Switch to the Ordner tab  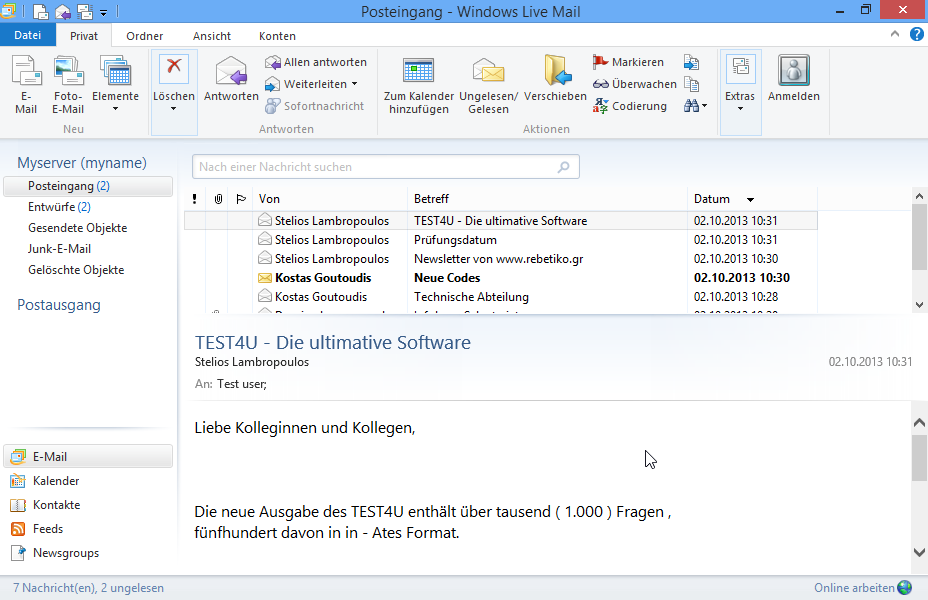pyautogui.click(x=144, y=36)
